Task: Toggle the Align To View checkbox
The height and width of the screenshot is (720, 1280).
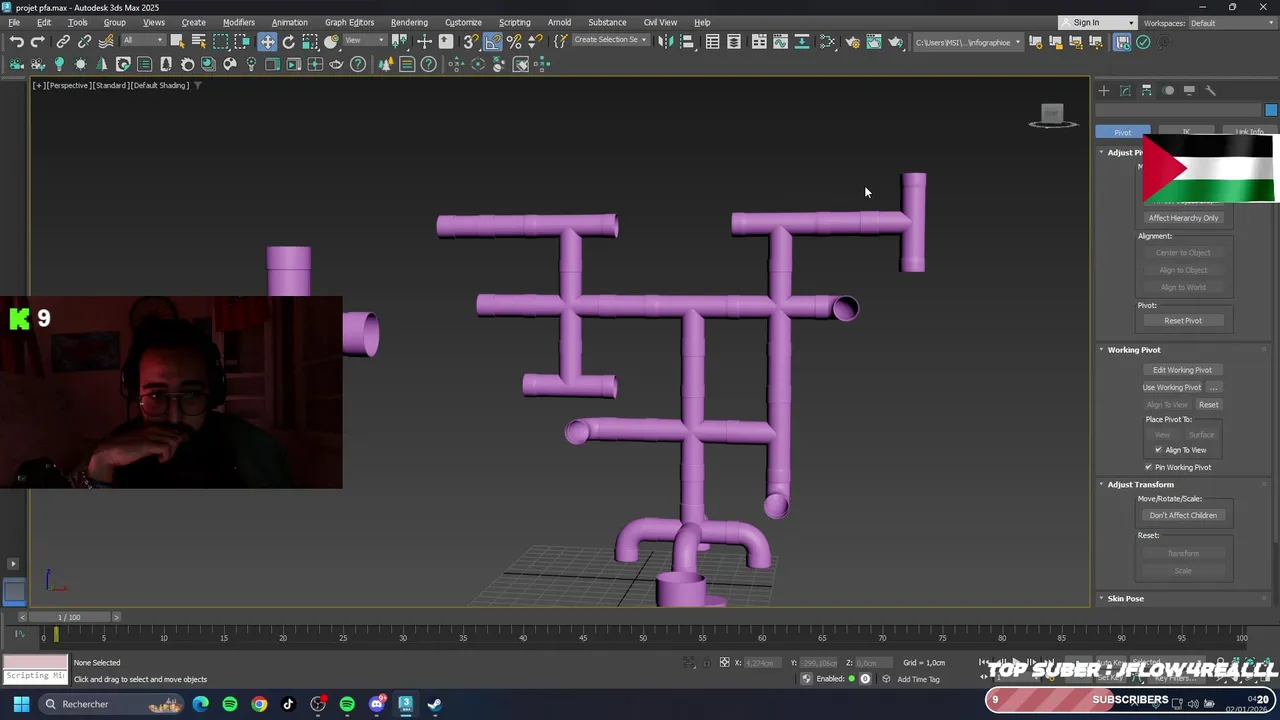Action: point(1159,450)
